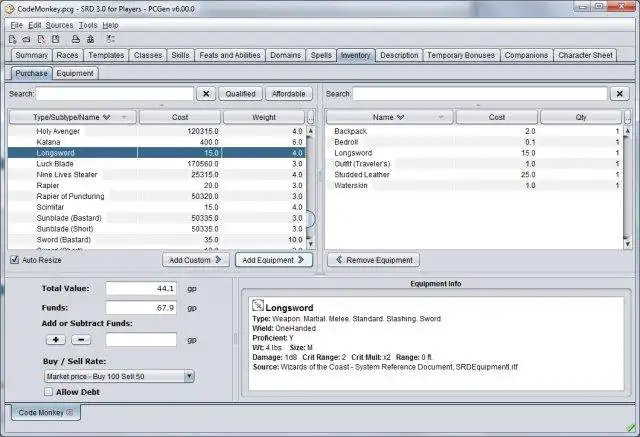Clear the owned equipment search with X
The height and width of the screenshot is (437, 640).
tap(620, 94)
